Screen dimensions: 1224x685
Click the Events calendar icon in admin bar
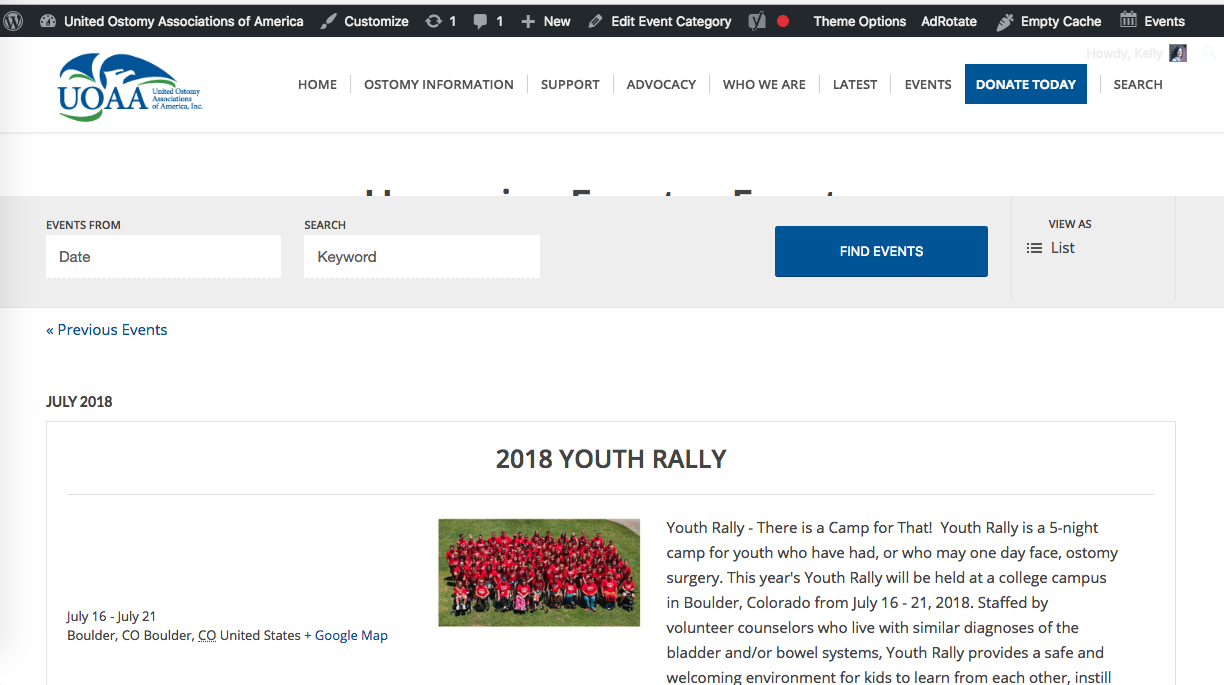click(x=1128, y=21)
